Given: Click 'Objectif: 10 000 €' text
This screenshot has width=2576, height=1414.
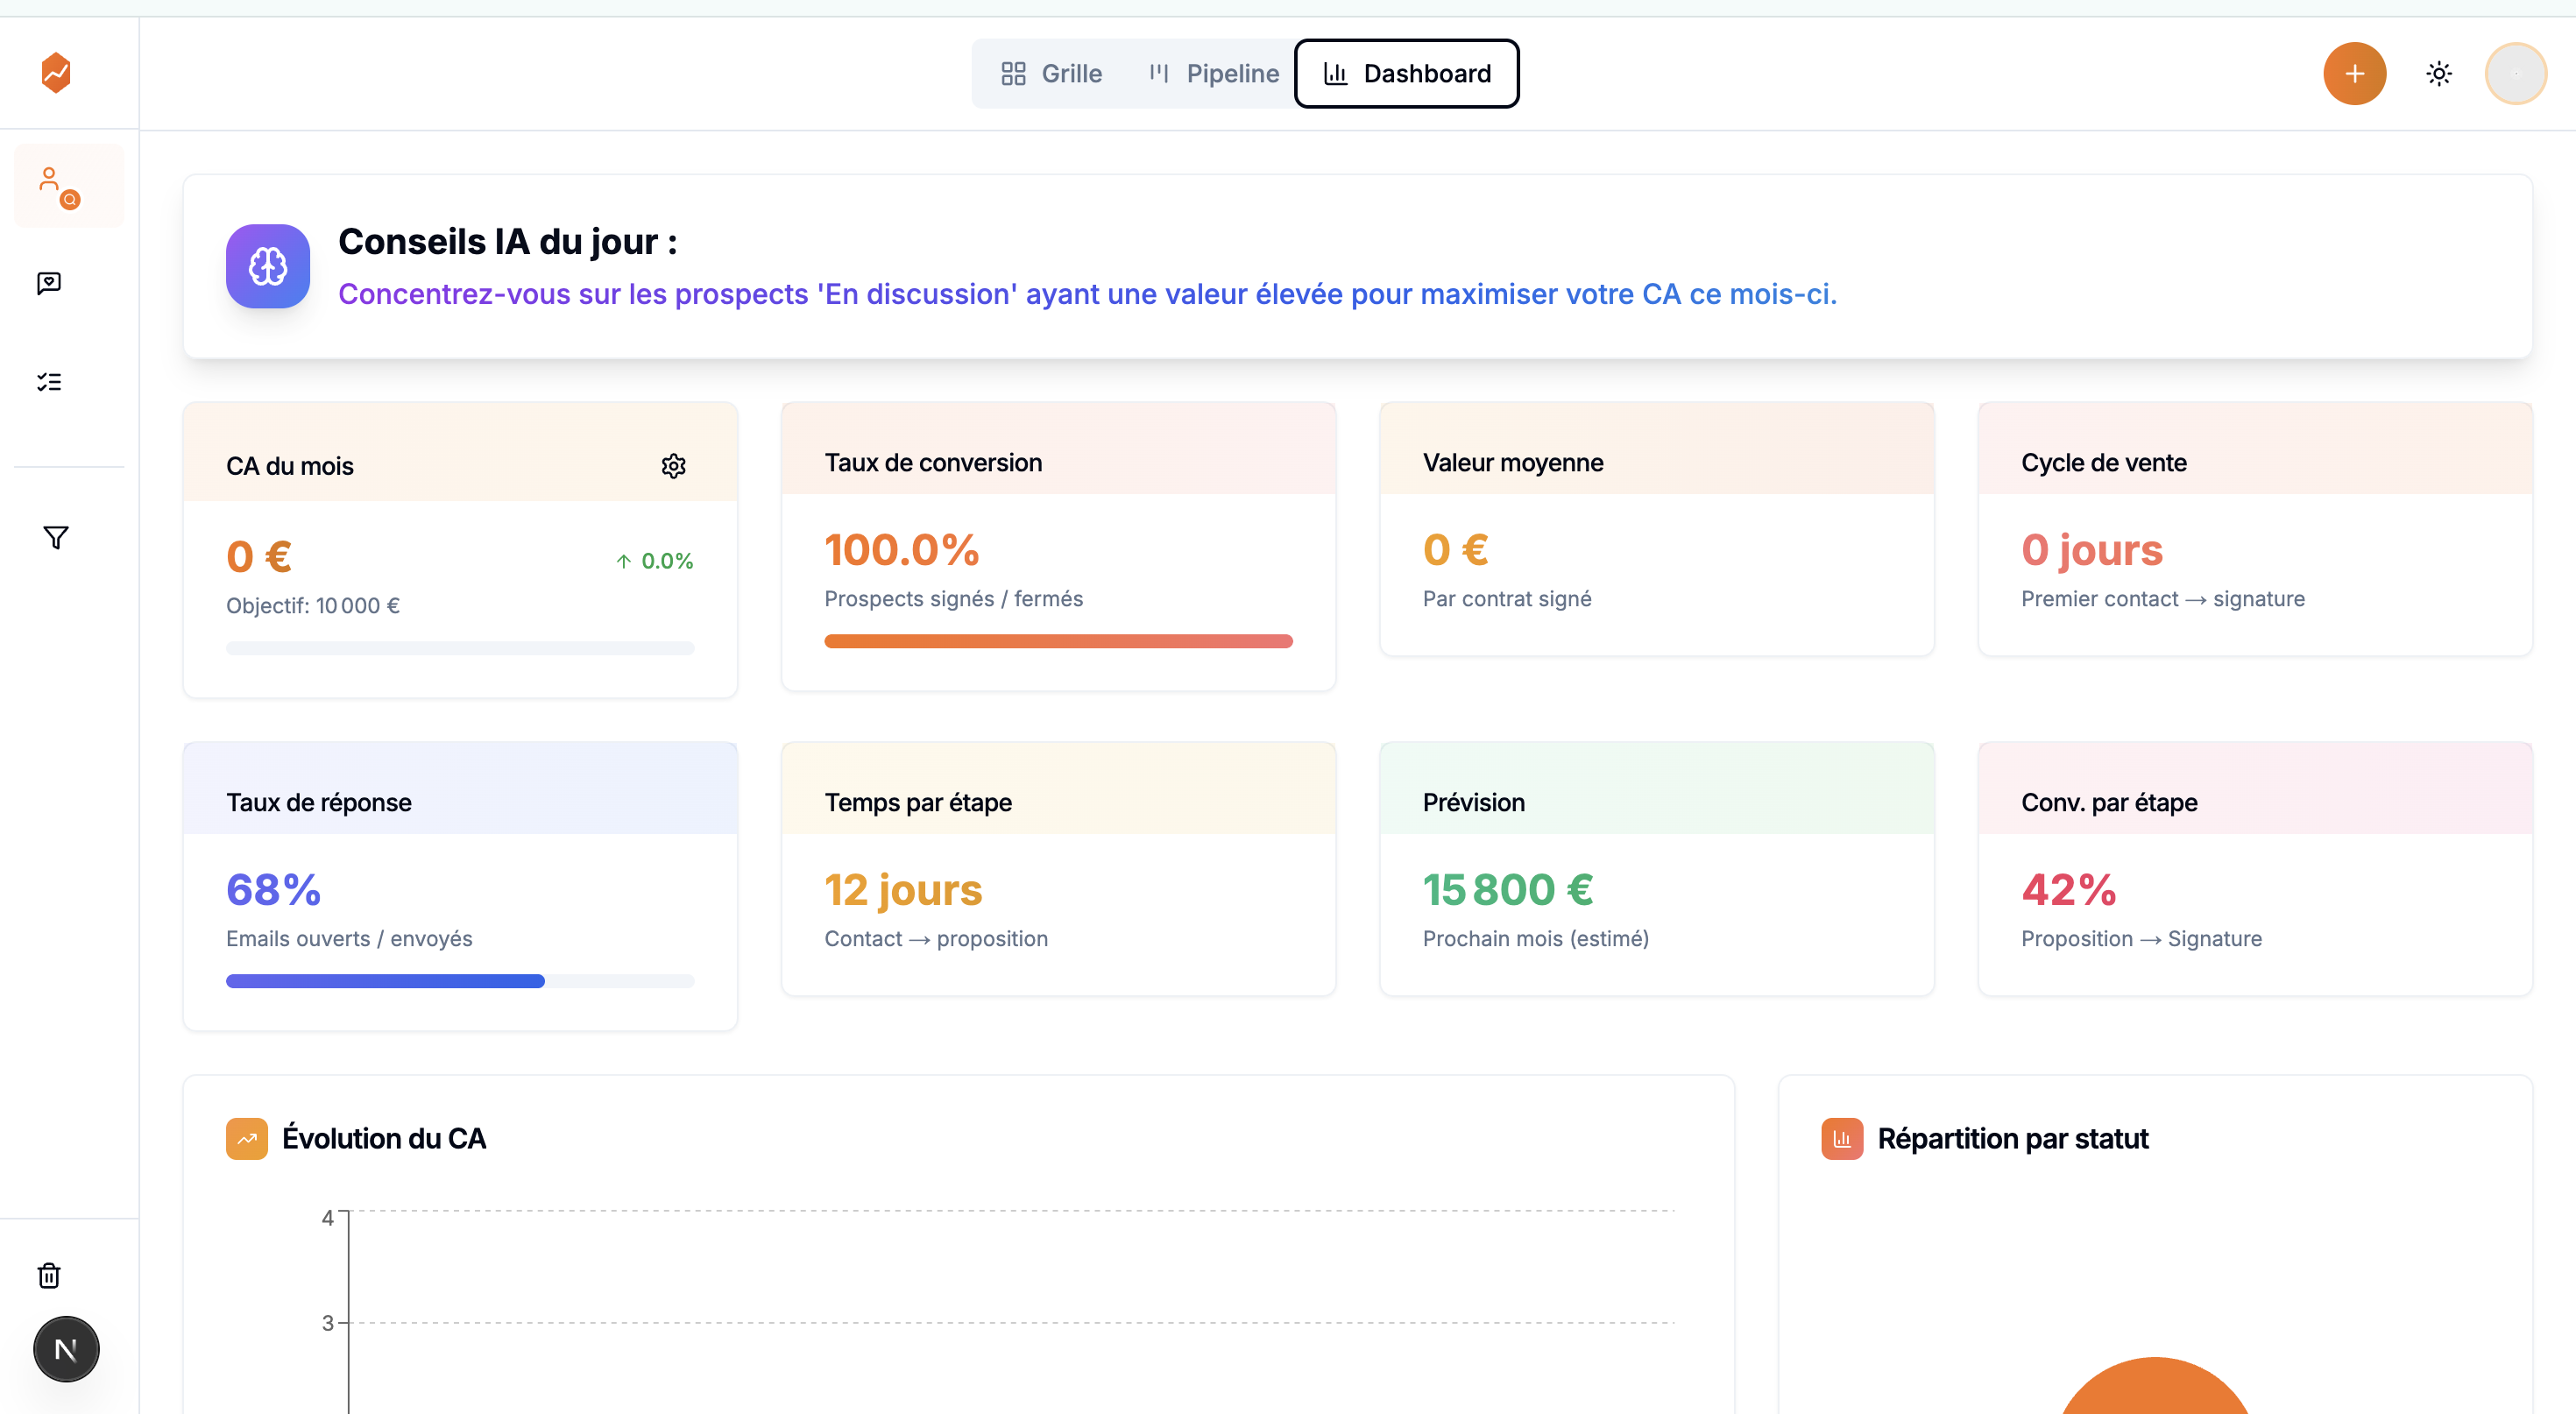Looking at the screenshot, I should (312, 605).
